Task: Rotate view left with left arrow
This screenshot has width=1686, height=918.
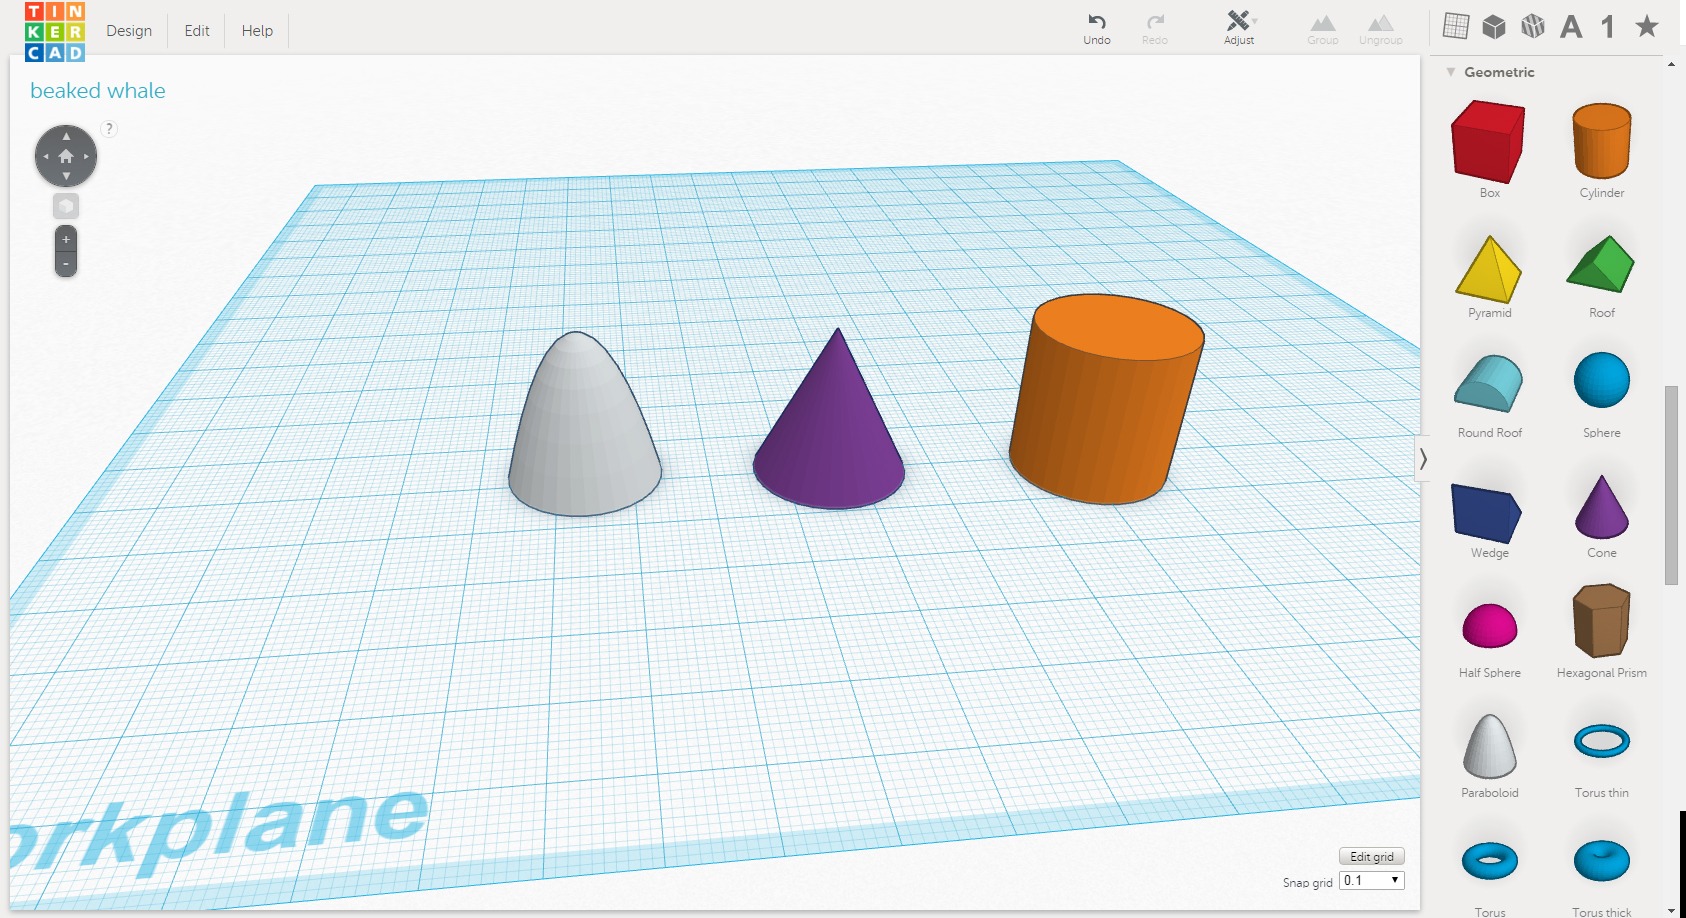Action: pyautogui.click(x=45, y=156)
